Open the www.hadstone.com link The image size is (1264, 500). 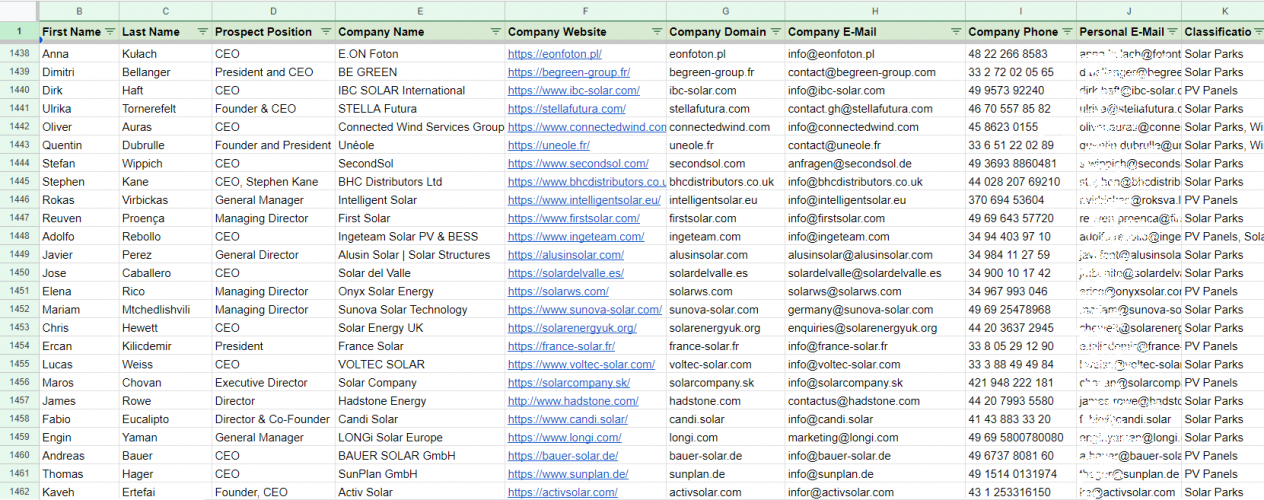(573, 401)
